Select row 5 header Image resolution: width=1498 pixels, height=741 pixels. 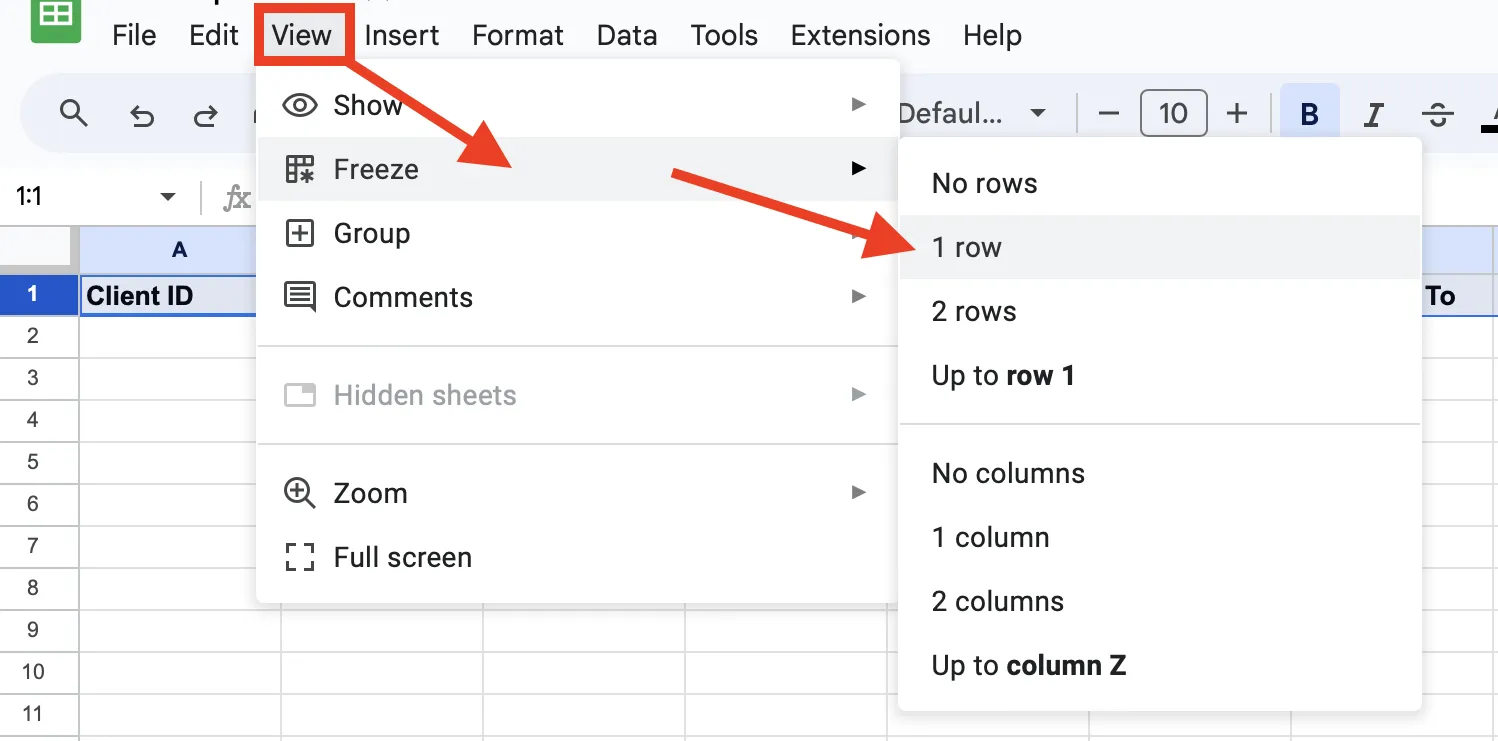tap(39, 462)
